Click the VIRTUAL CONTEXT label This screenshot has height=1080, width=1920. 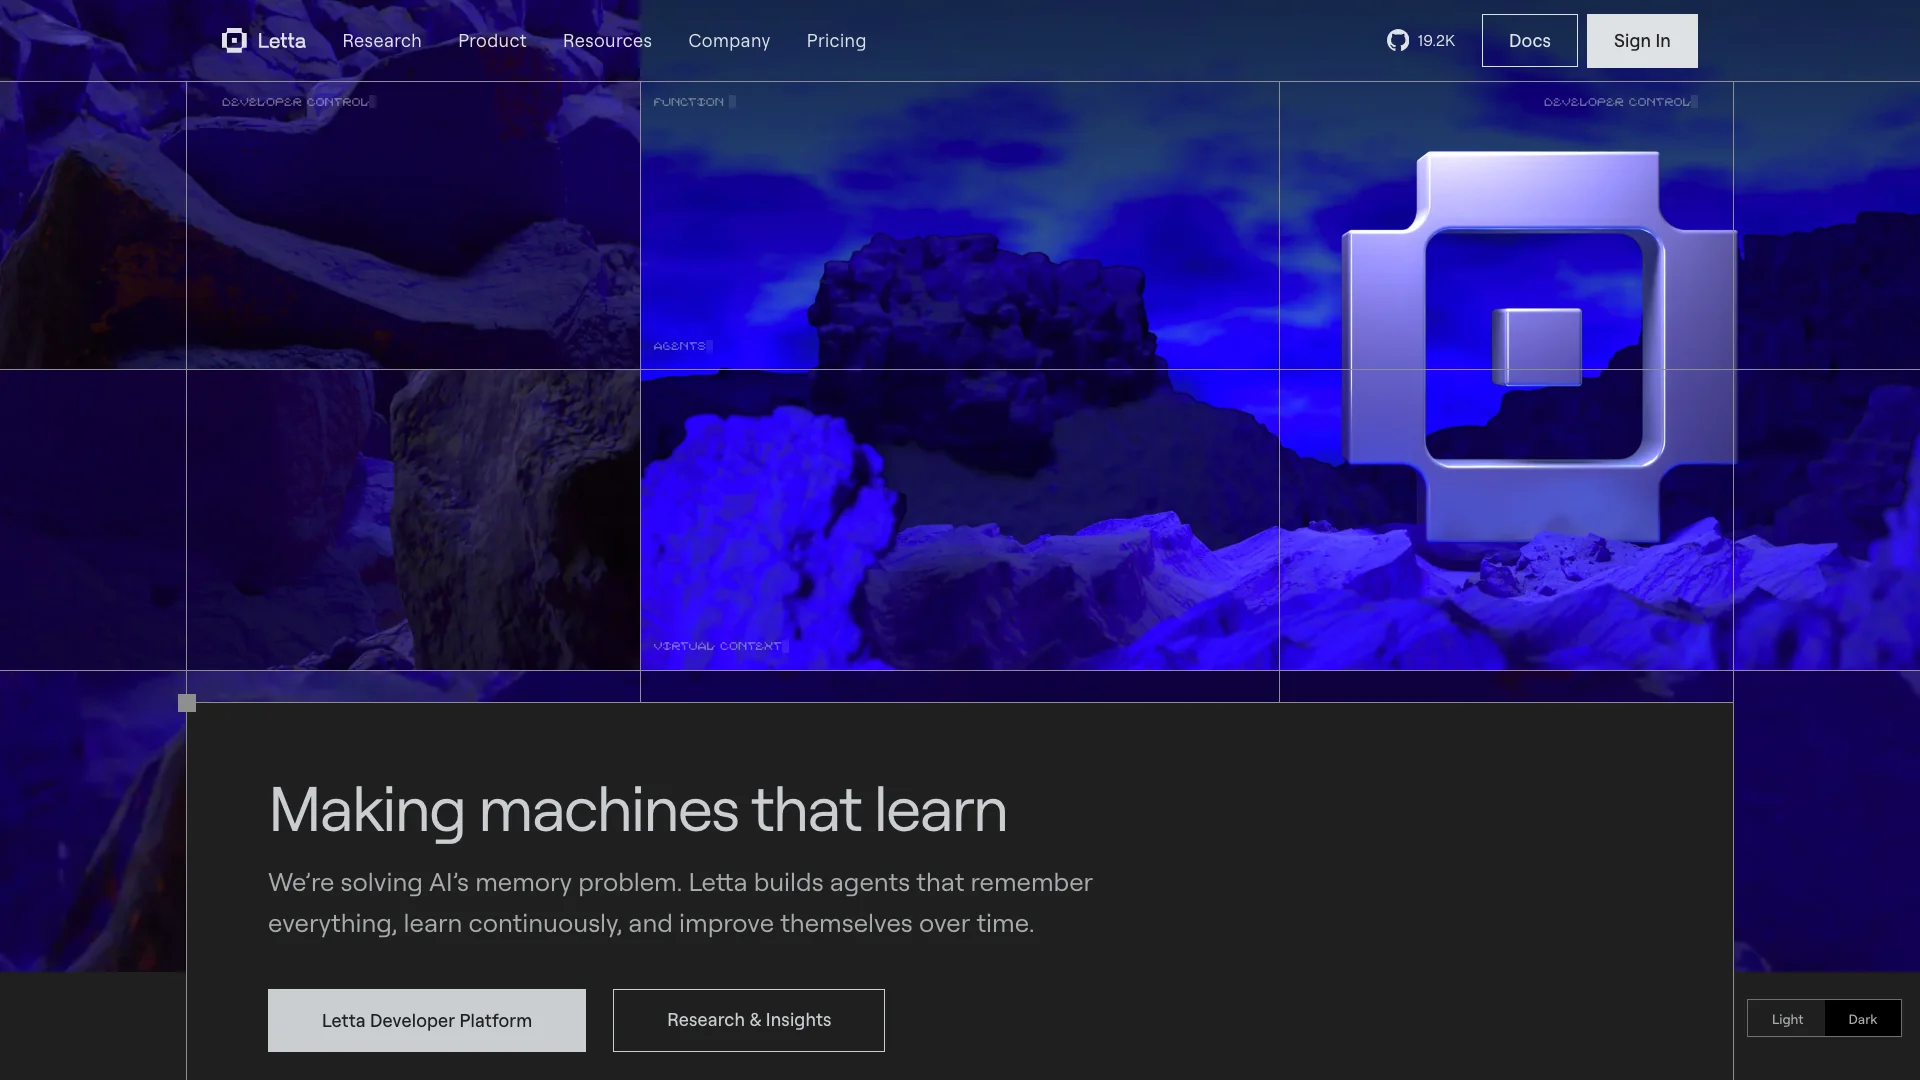(x=717, y=646)
